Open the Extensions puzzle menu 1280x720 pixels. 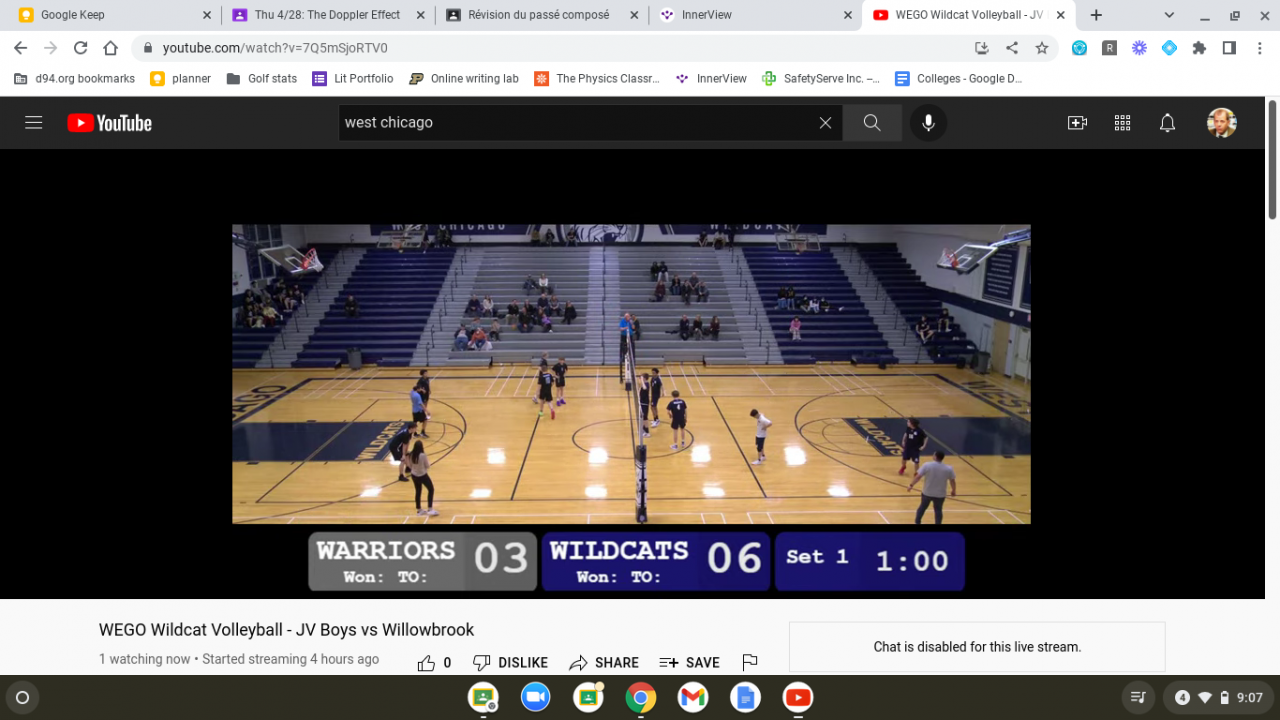pyautogui.click(x=1199, y=48)
